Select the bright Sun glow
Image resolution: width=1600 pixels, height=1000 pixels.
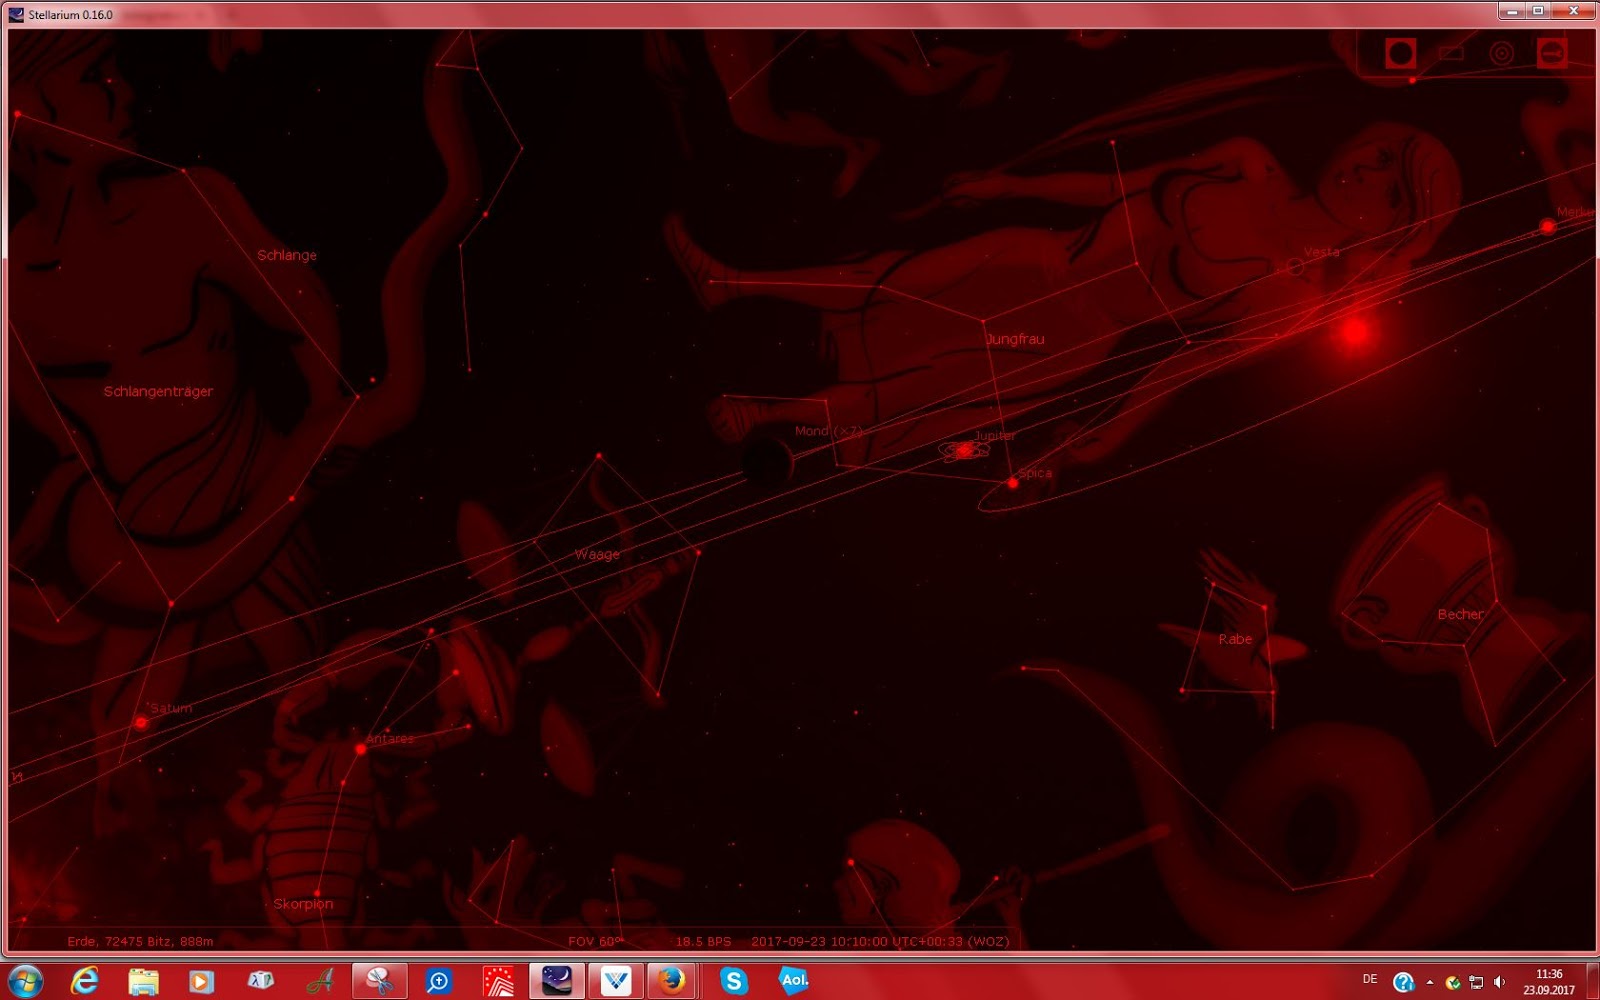coord(1355,332)
